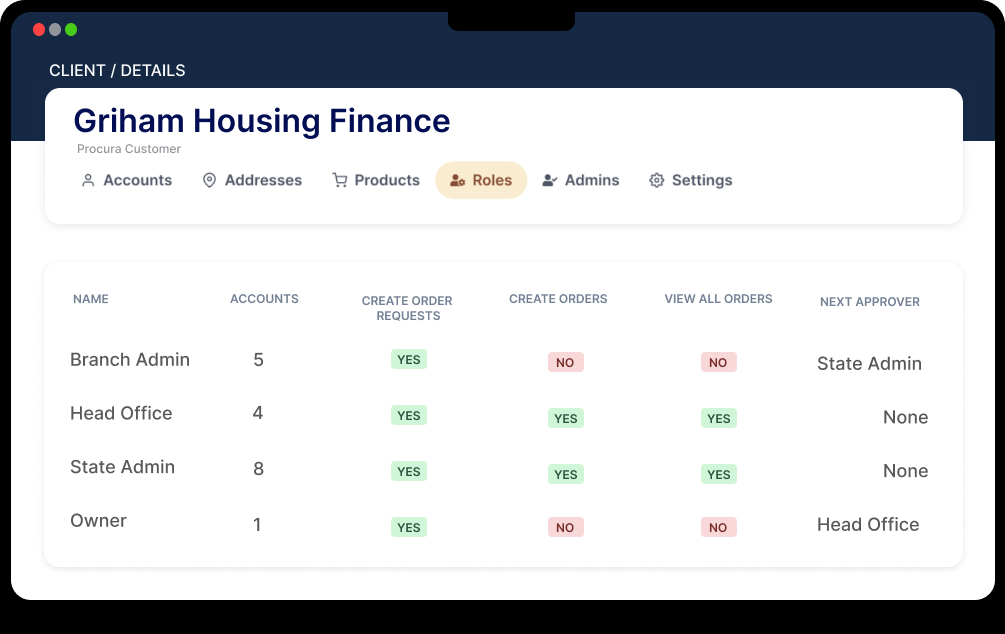Image resolution: width=1005 pixels, height=634 pixels.
Task: Open the State Admin role name
Action: pos(122,467)
